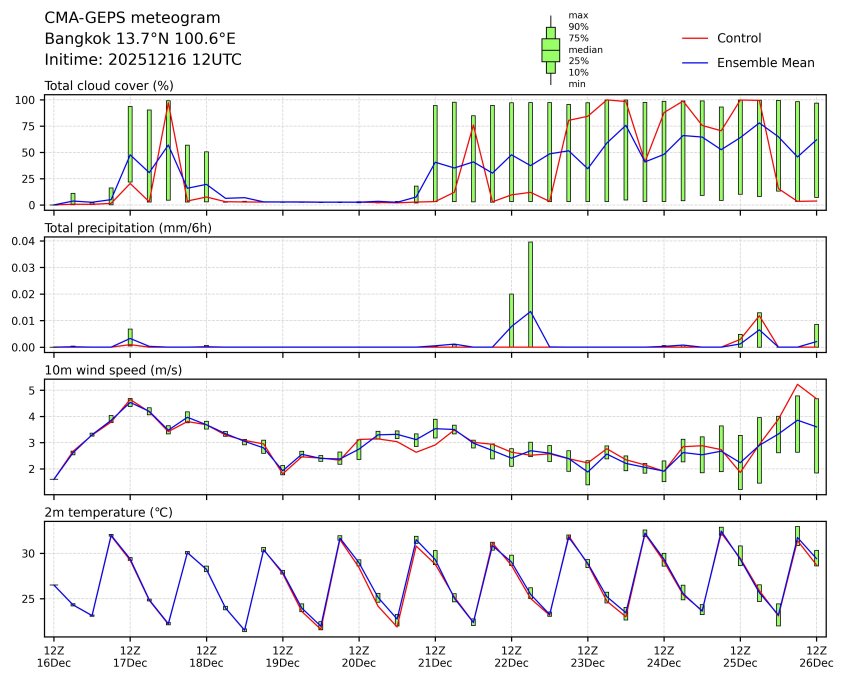This screenshot has width=845, height=680.
Task: Click the CMA-GEPS meteogram title
Action: pos(133,18)
